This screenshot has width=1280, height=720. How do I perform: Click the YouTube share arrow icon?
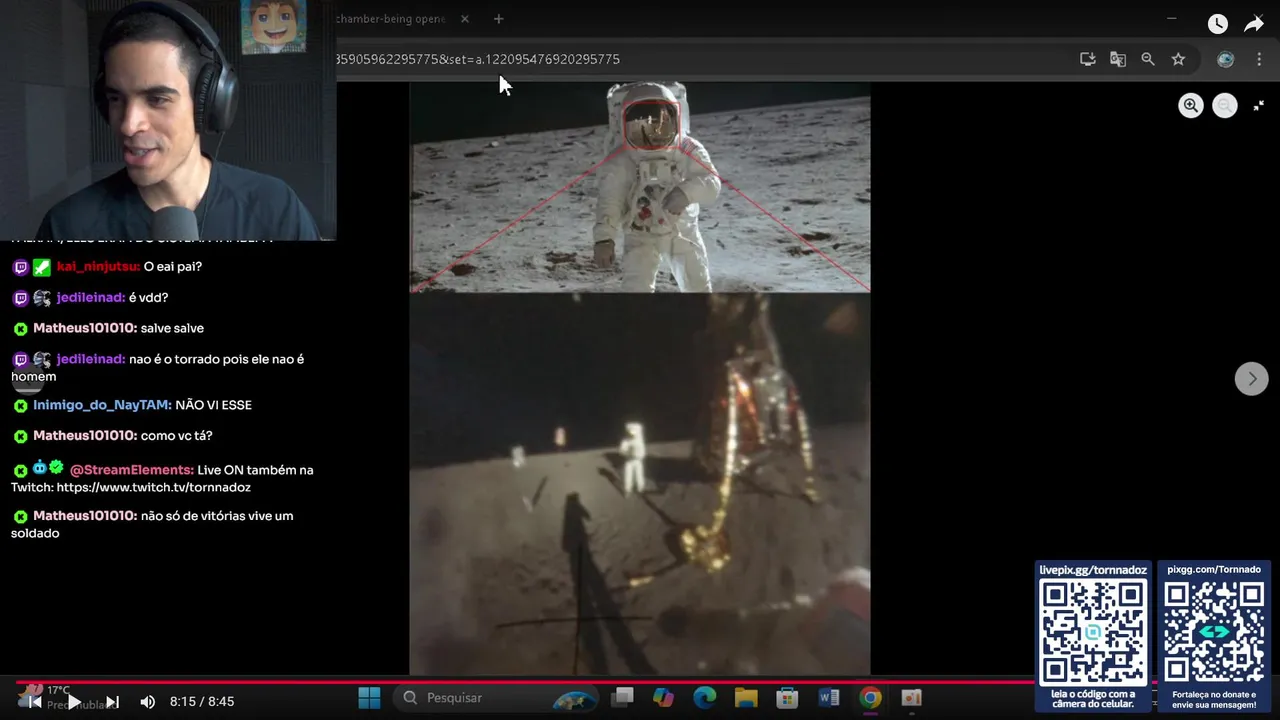coord(1254,24)
